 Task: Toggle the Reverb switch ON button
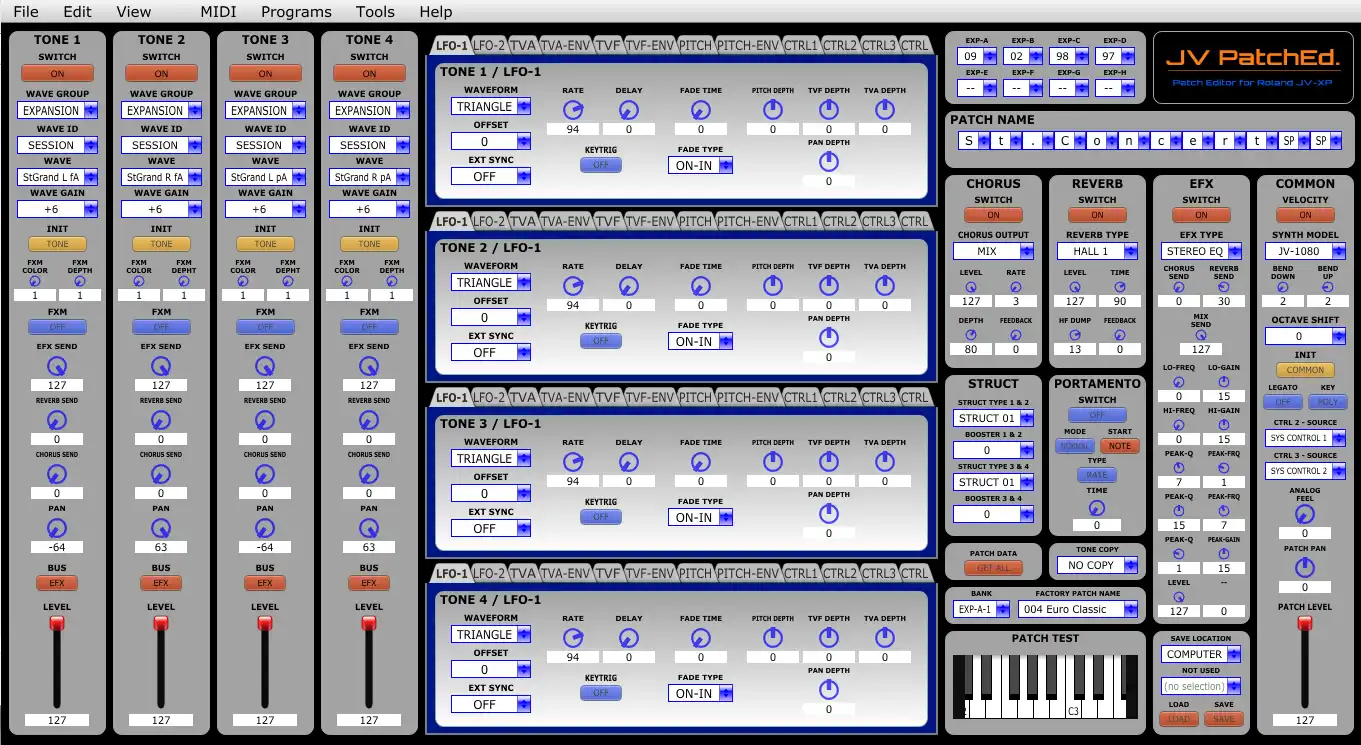click(1097, 215)
